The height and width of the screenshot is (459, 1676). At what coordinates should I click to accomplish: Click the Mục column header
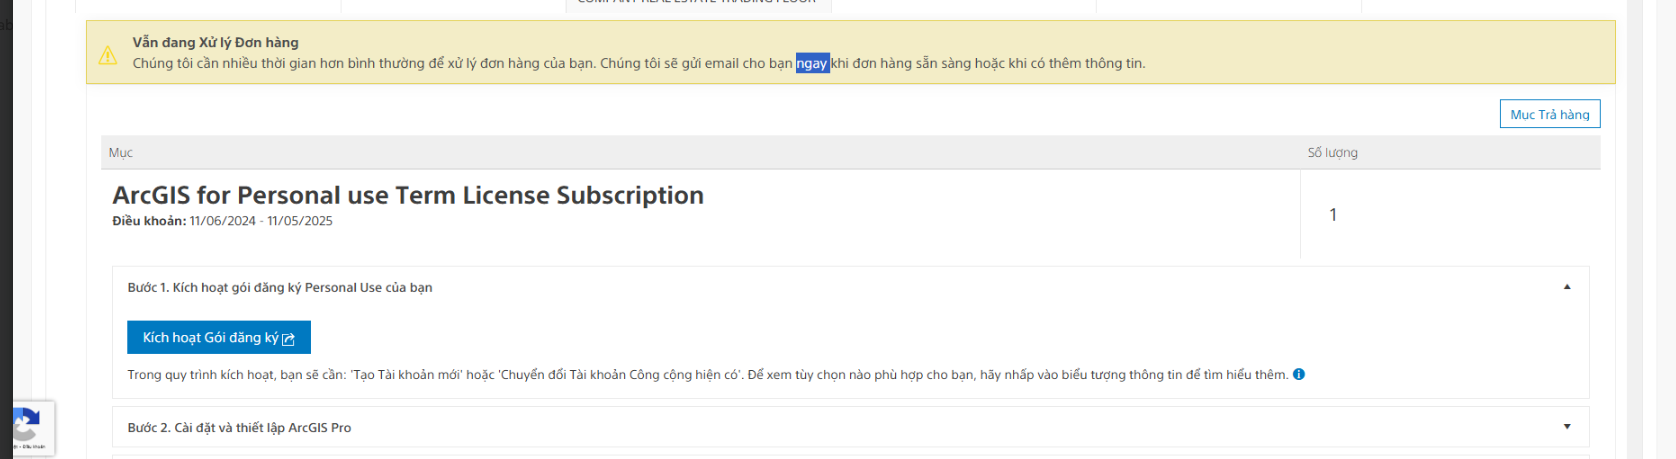click(x=121, y=153)
